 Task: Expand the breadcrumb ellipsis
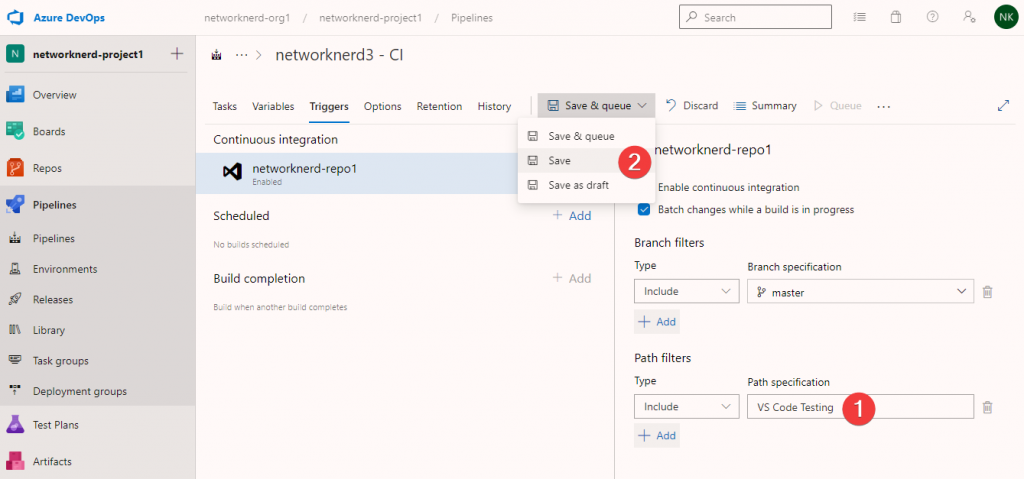(242, 56)
